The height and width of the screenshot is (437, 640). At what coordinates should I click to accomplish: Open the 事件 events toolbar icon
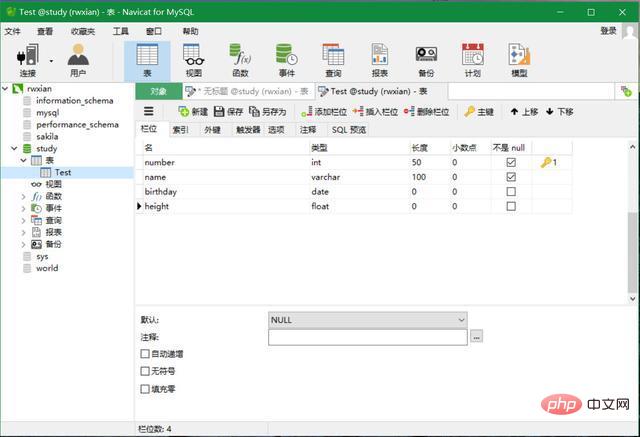point(287,60)
